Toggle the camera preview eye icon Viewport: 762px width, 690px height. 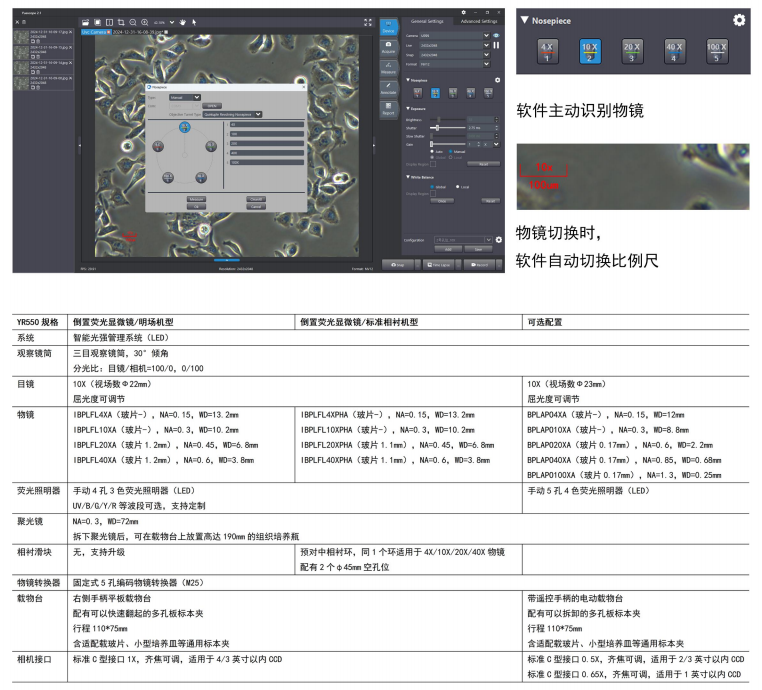click(x=496, y=35)
